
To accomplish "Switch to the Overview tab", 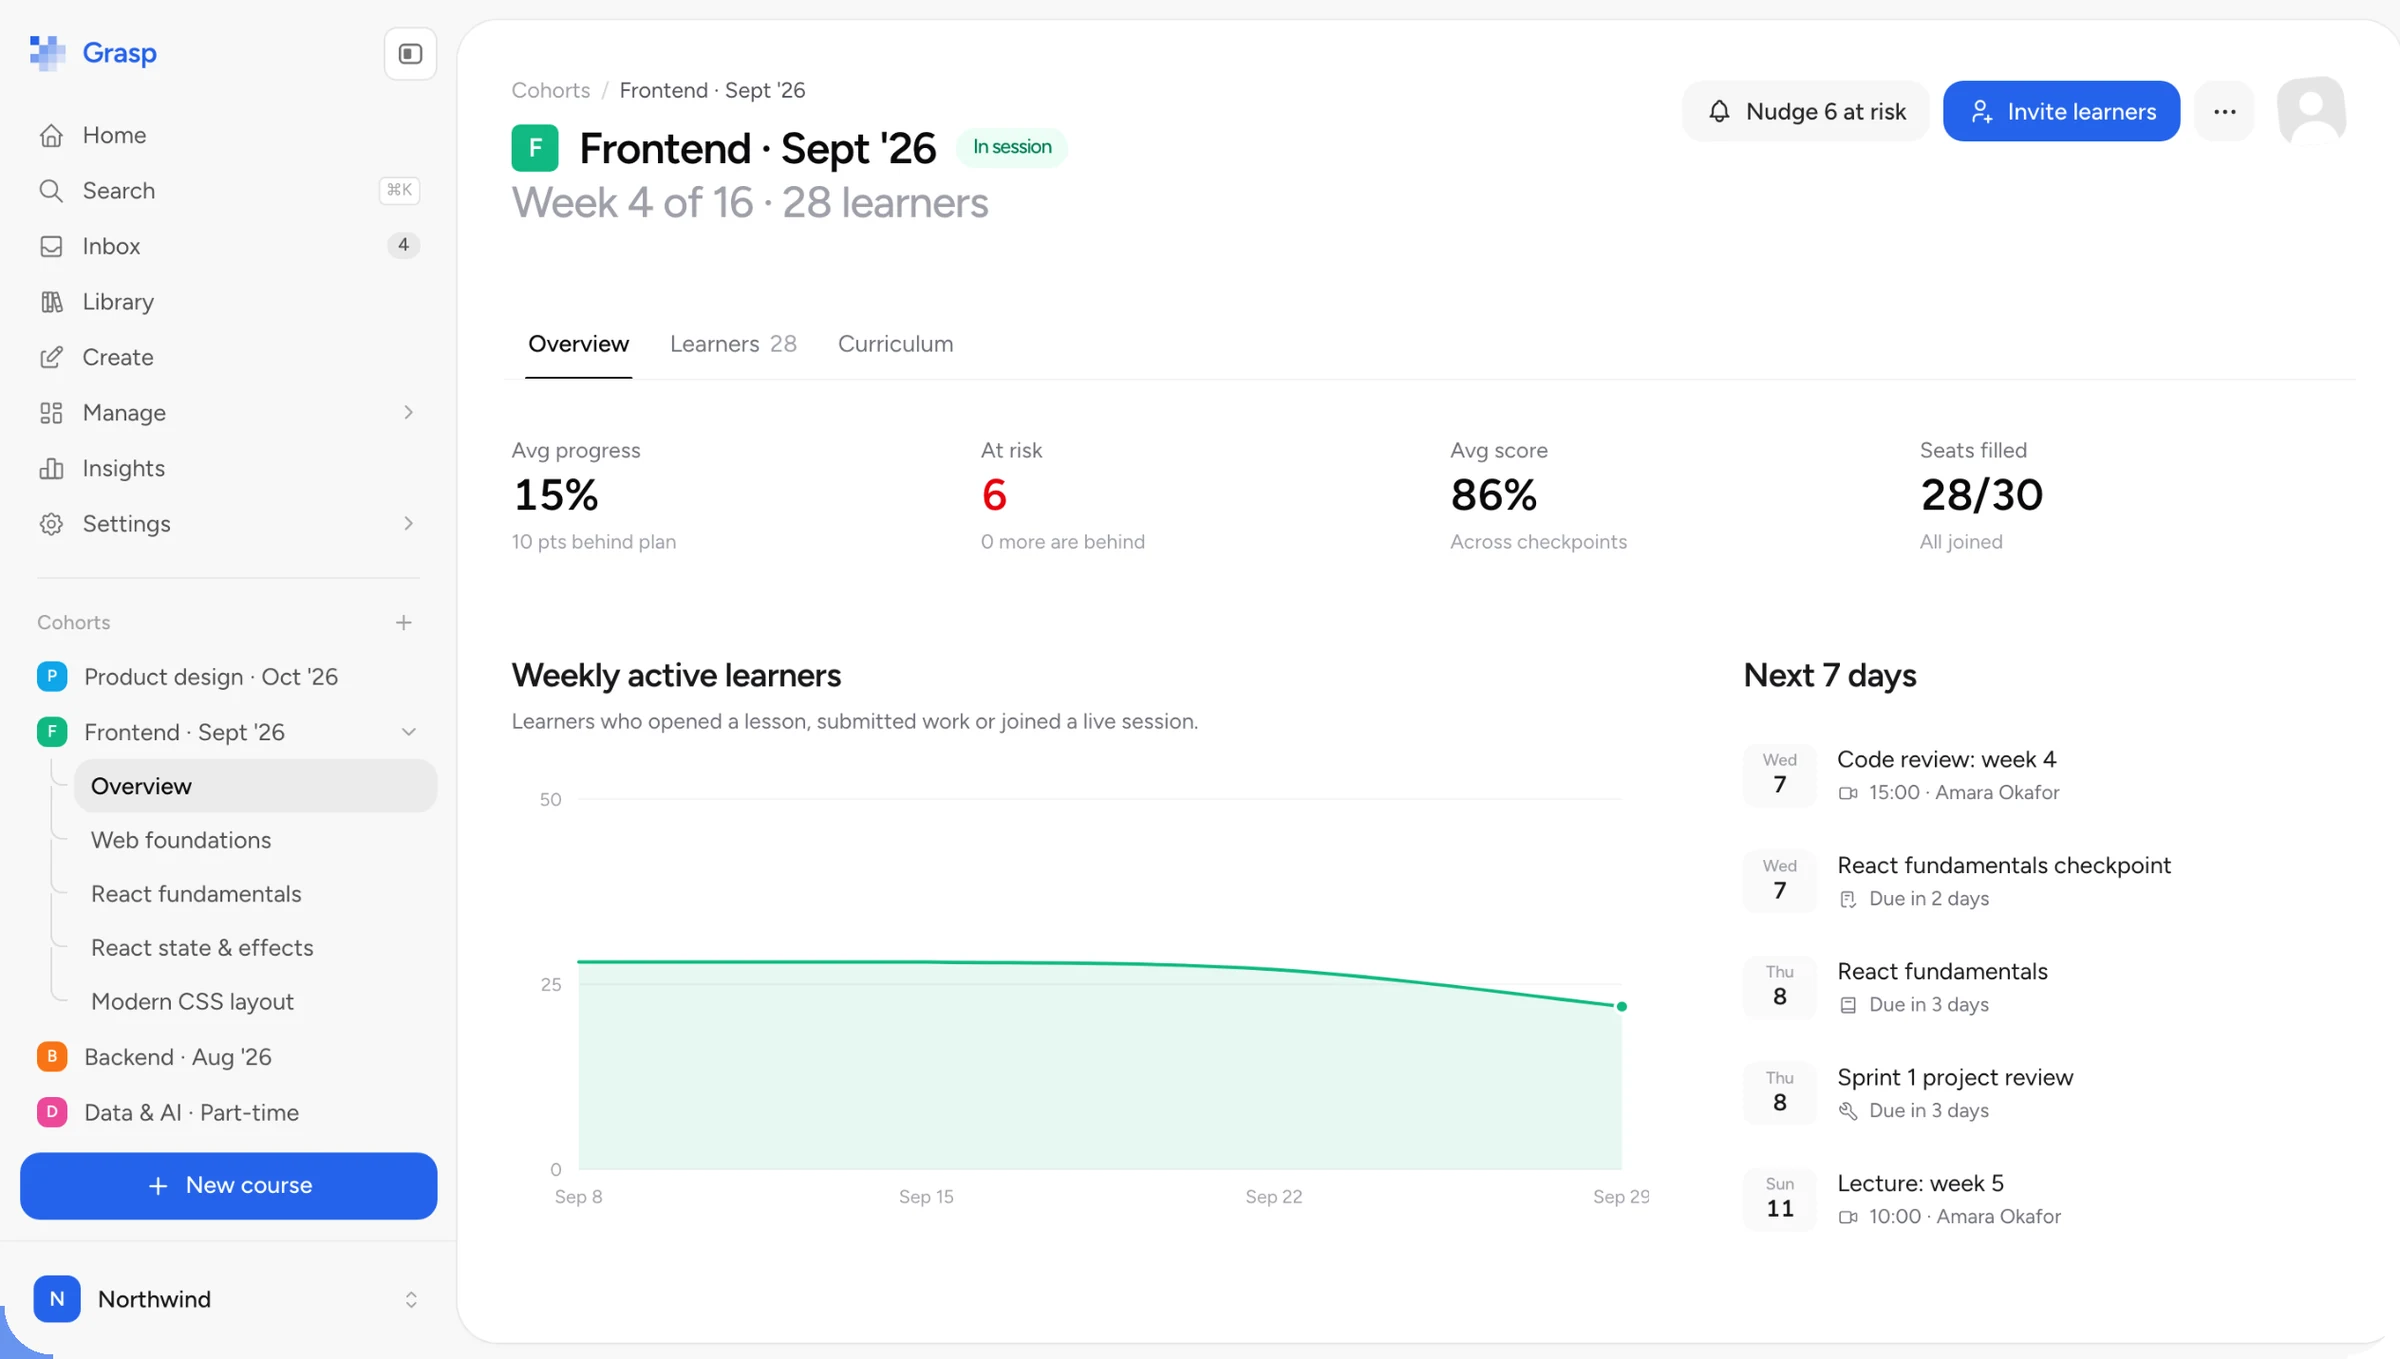I will tap(578, 344).
